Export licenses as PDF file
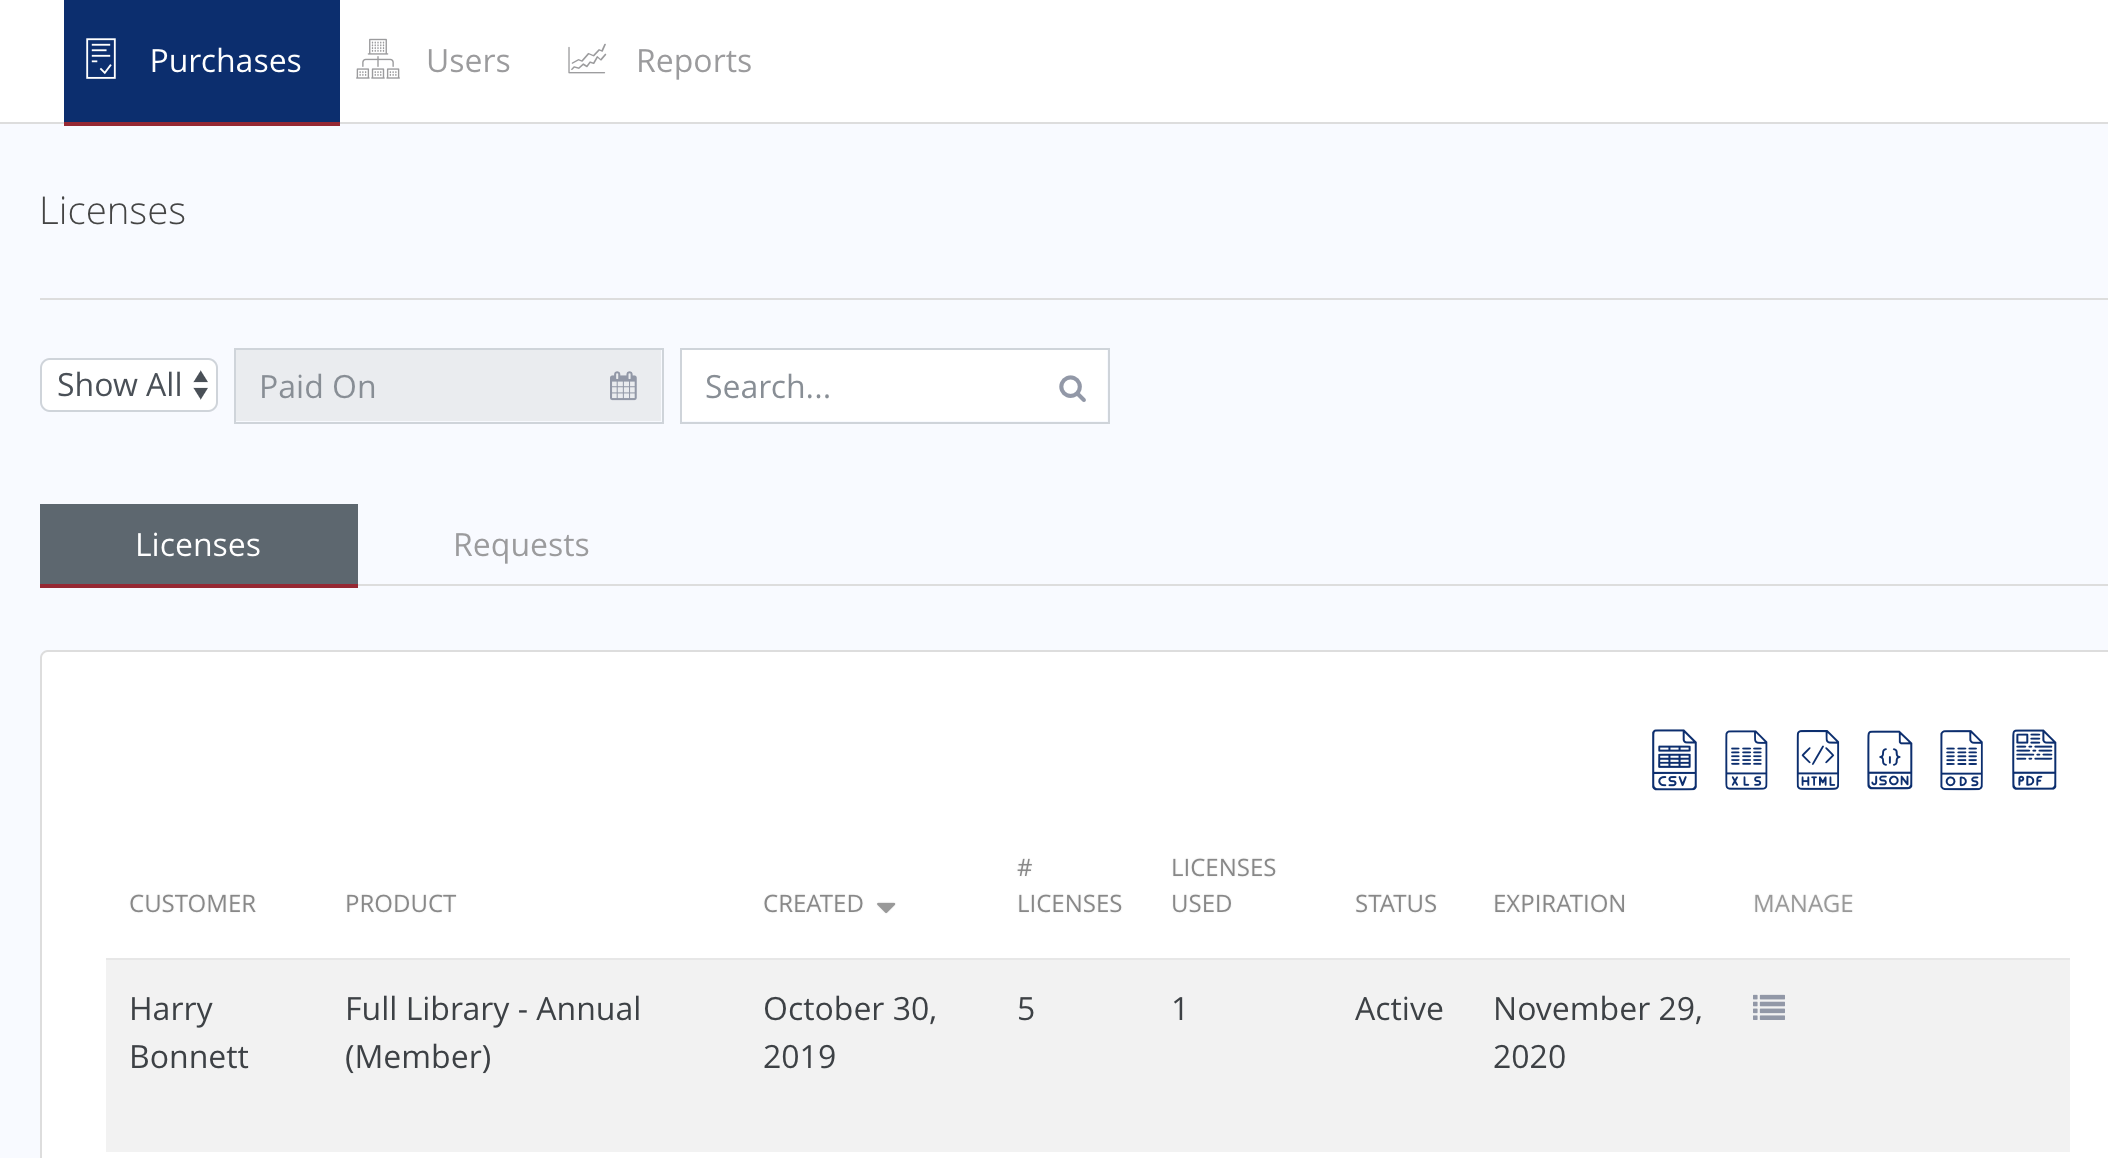The width and height of the screenshot is (2108, 1158). click(2034, 760)
